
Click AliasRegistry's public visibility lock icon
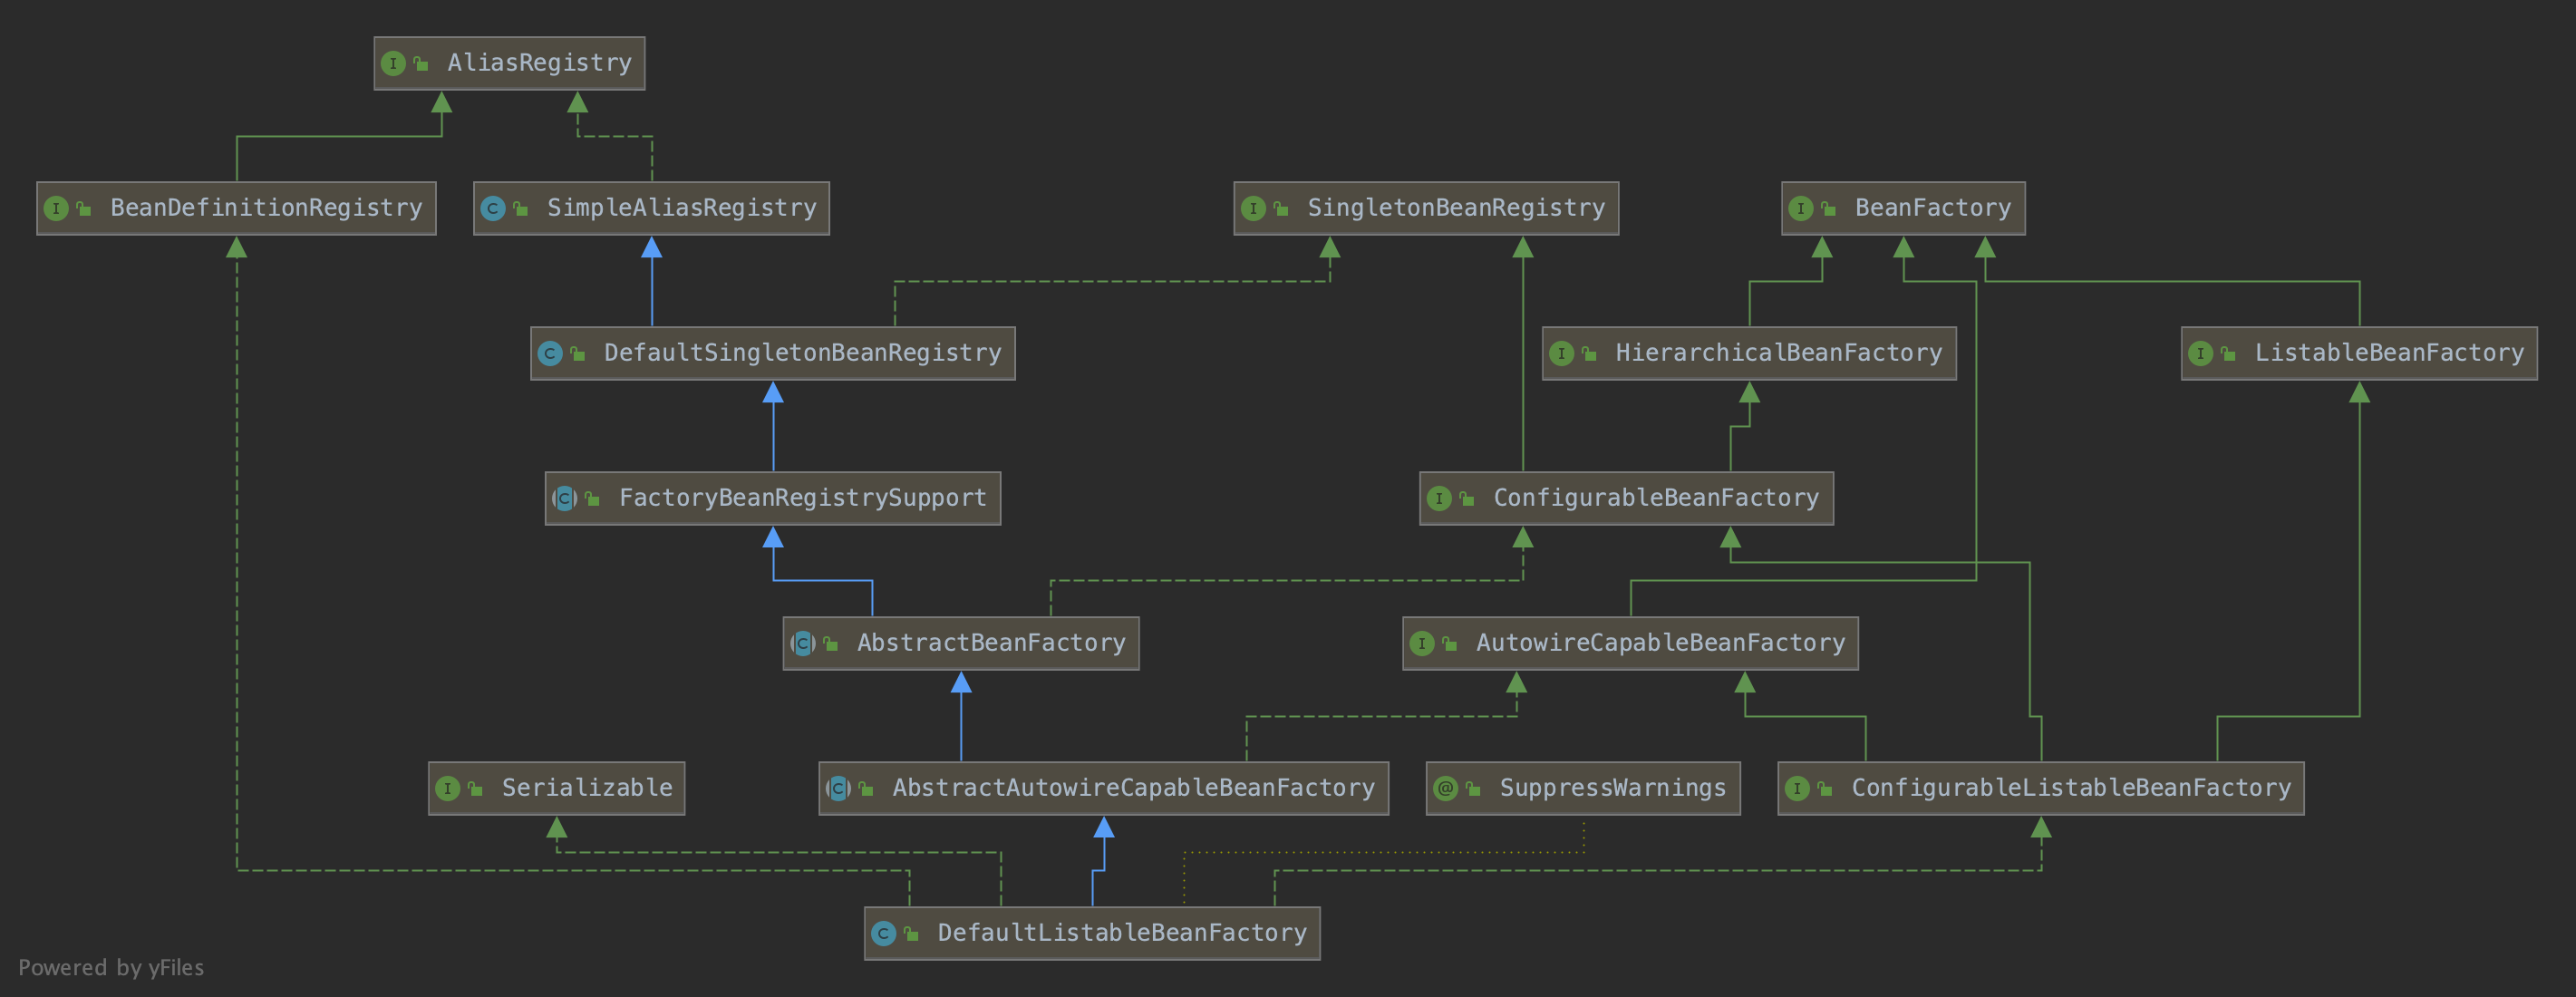point(421,64)
